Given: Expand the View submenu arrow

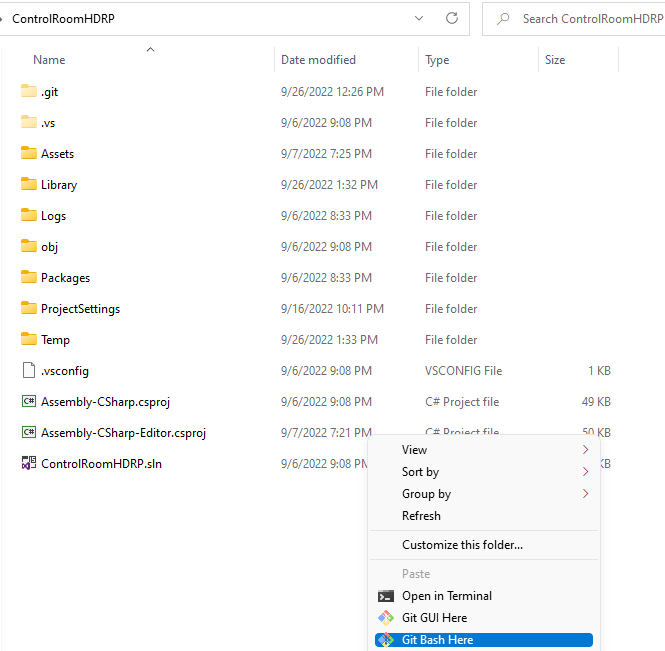Looking at the screenshot, I should pyautogui.click(x=586, y=450).
